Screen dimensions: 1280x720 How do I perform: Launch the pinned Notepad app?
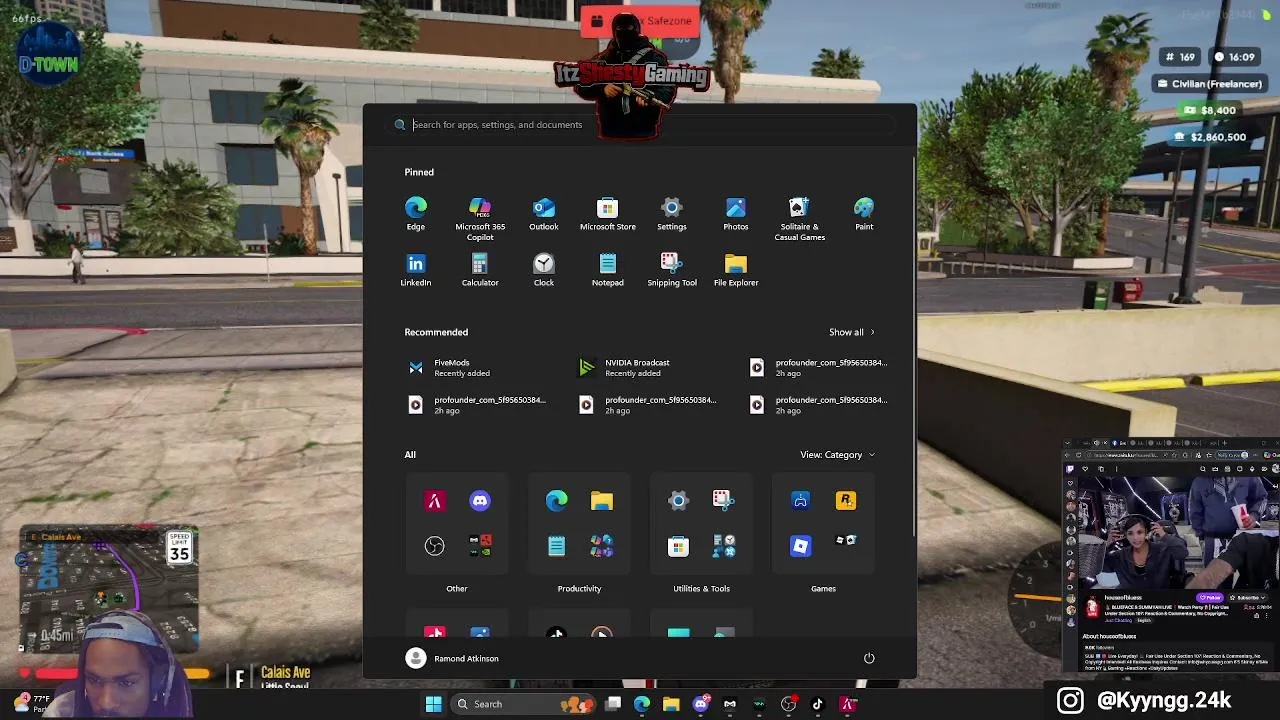click(607, 269)
